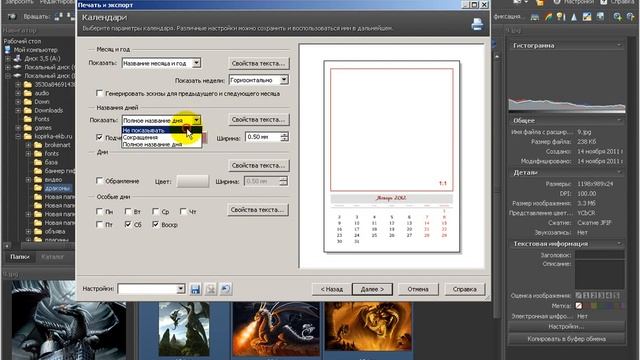Click the Отмена button
This screenshot has height=360, width=640.
pos(418,289)
